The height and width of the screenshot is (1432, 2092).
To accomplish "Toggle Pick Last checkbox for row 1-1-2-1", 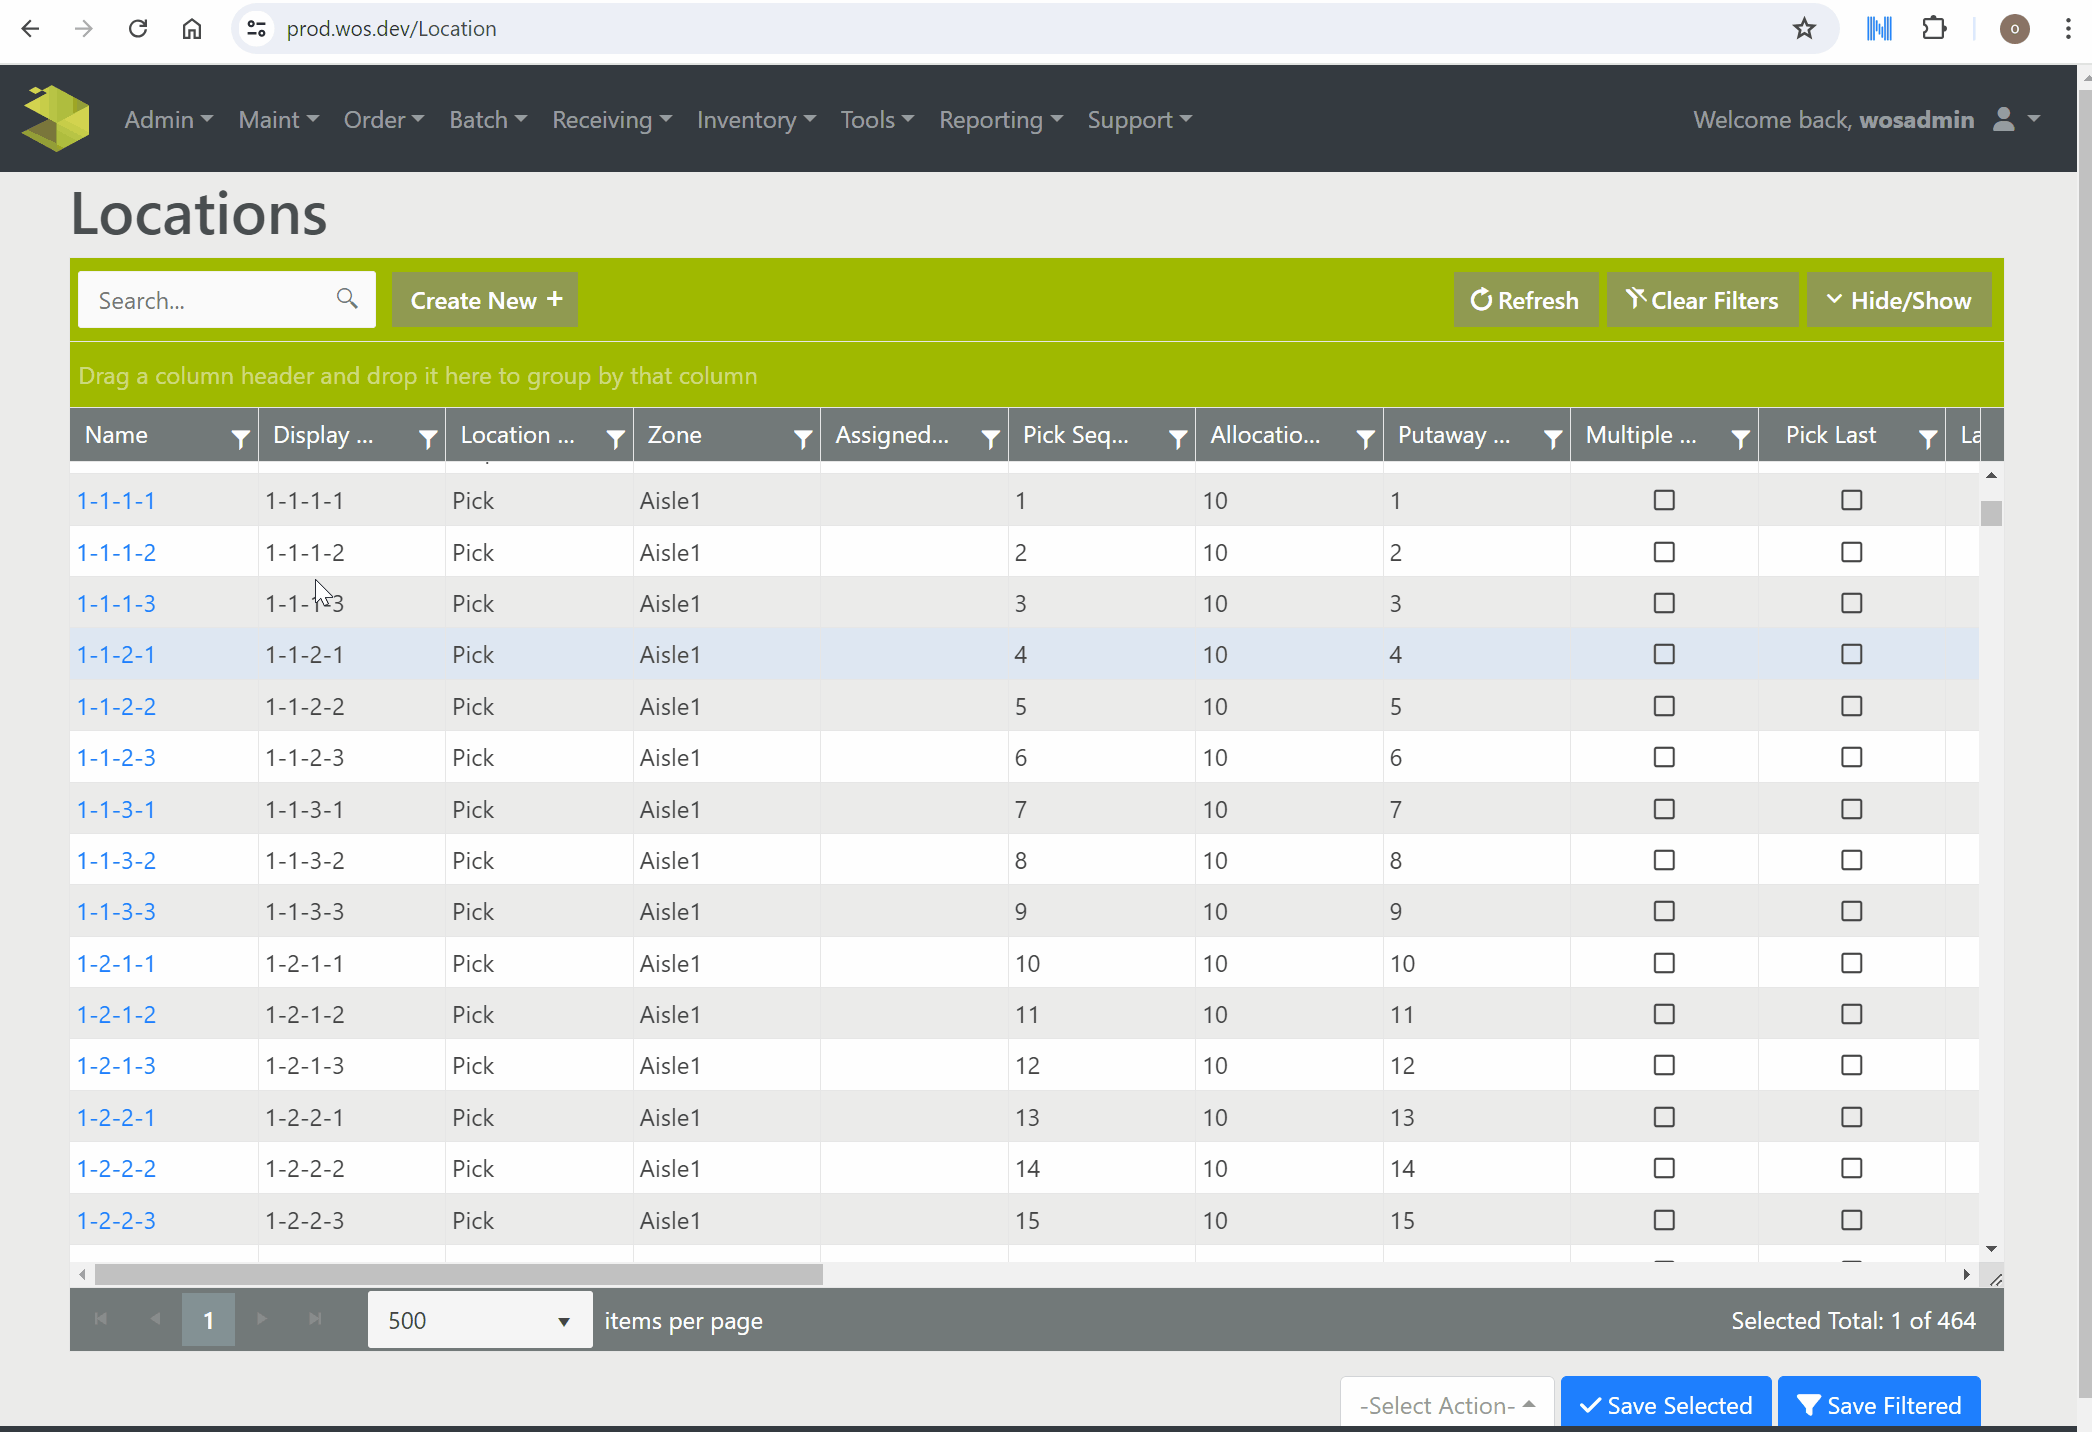I will tap(1851, 654).
